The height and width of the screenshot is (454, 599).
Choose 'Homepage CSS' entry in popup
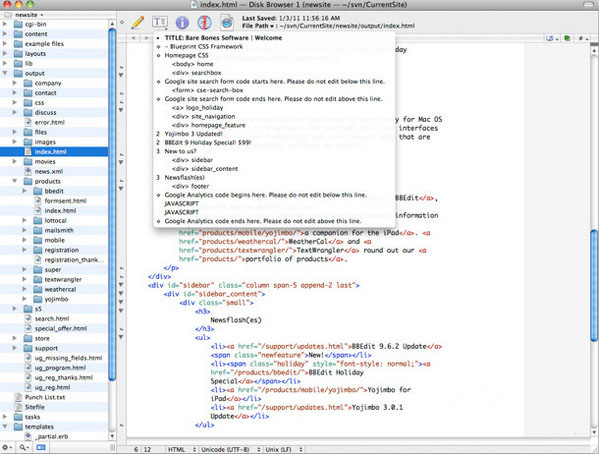tap(186, 55)
